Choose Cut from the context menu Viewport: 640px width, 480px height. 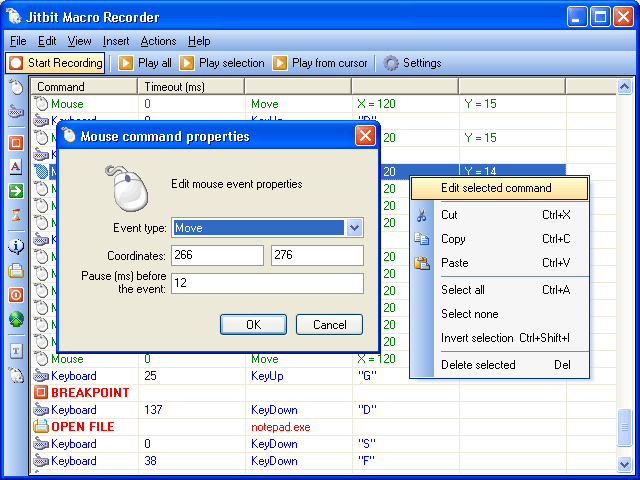[x=500, y=215]
